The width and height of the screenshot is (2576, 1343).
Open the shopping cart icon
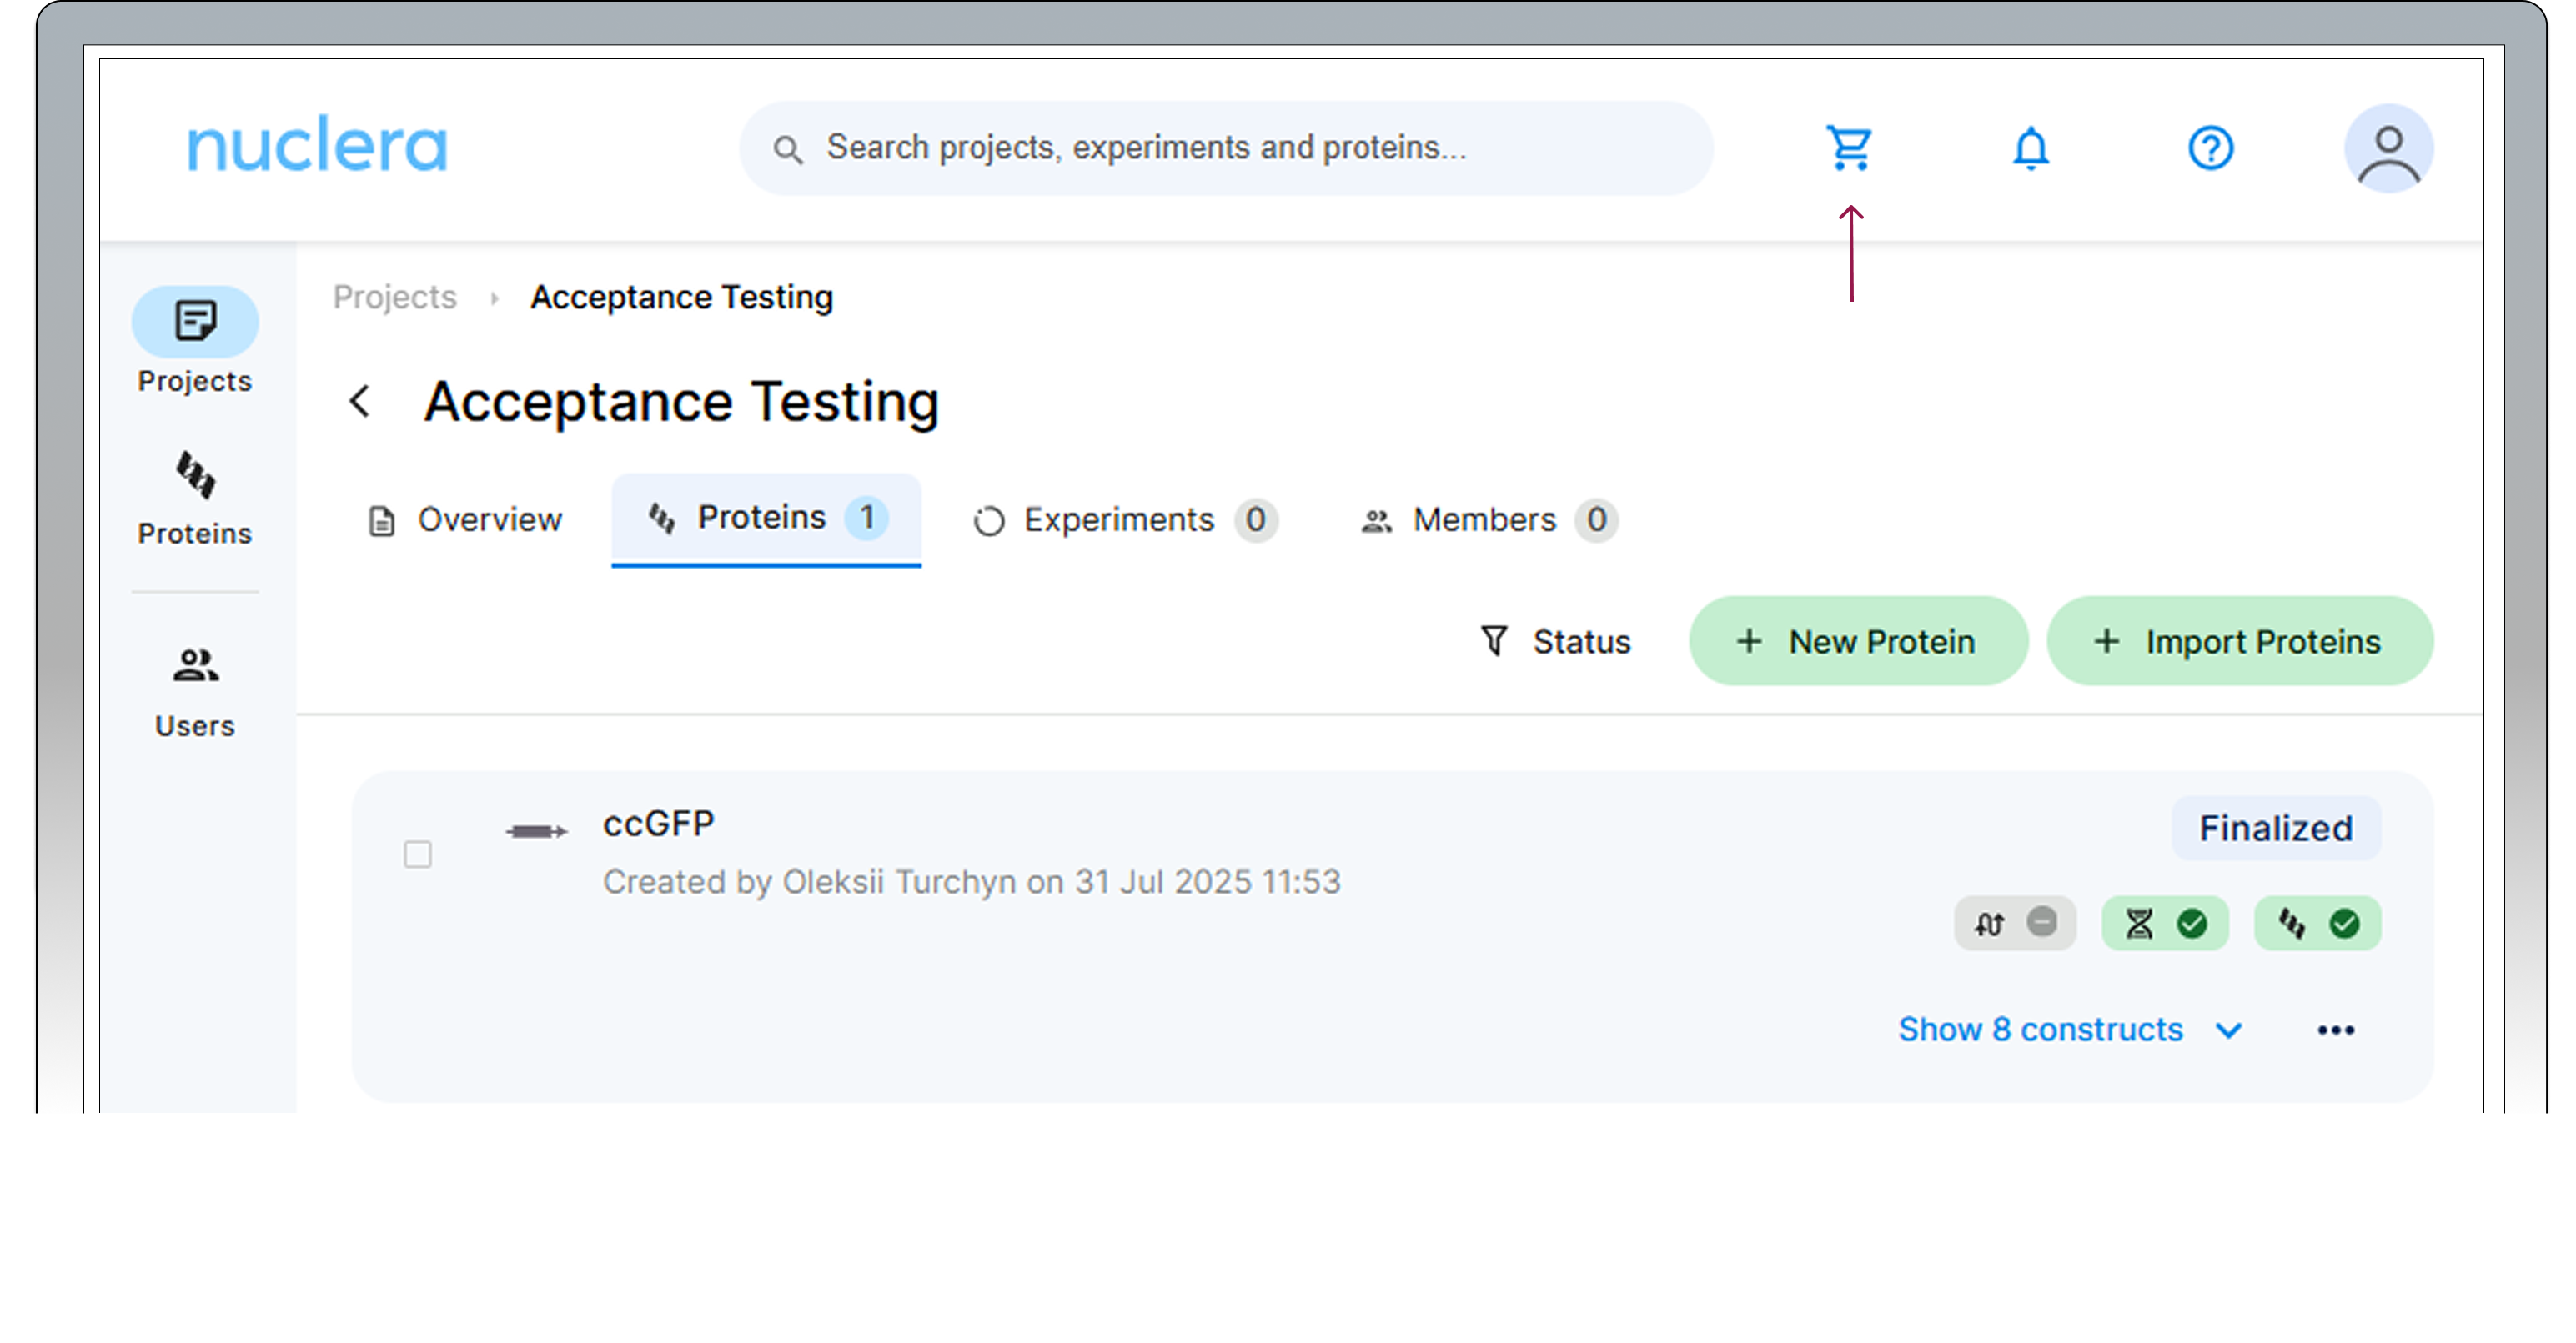[x=1848, y=148]
